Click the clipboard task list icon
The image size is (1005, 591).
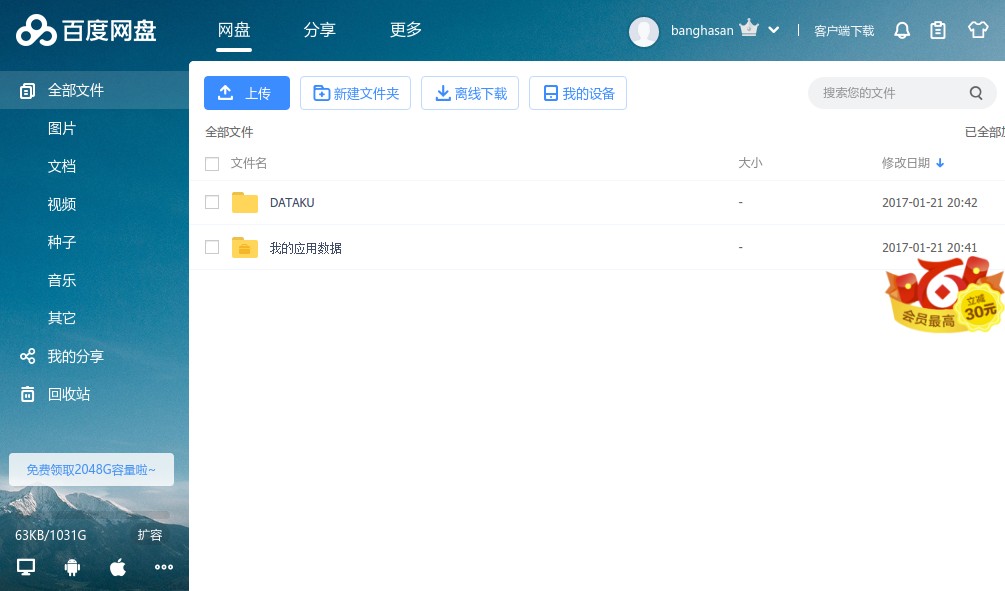[x=938, y=30]
